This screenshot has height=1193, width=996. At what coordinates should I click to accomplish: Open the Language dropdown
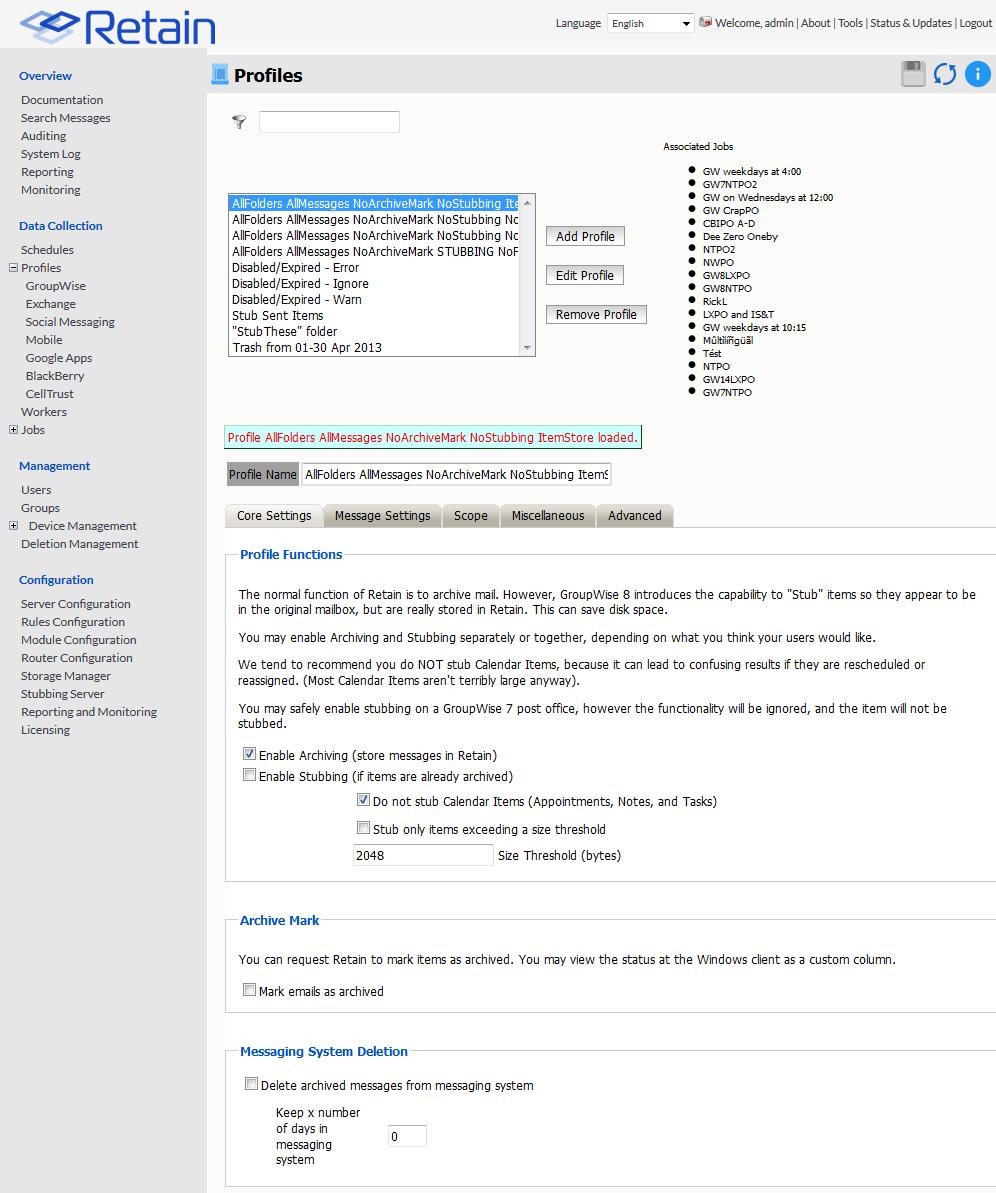tap(651, 23)
